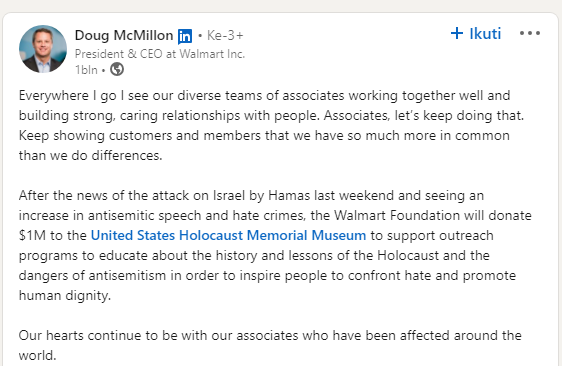Click the '$1M to the' text
The image size is (562, 366).
coord(53,235)
